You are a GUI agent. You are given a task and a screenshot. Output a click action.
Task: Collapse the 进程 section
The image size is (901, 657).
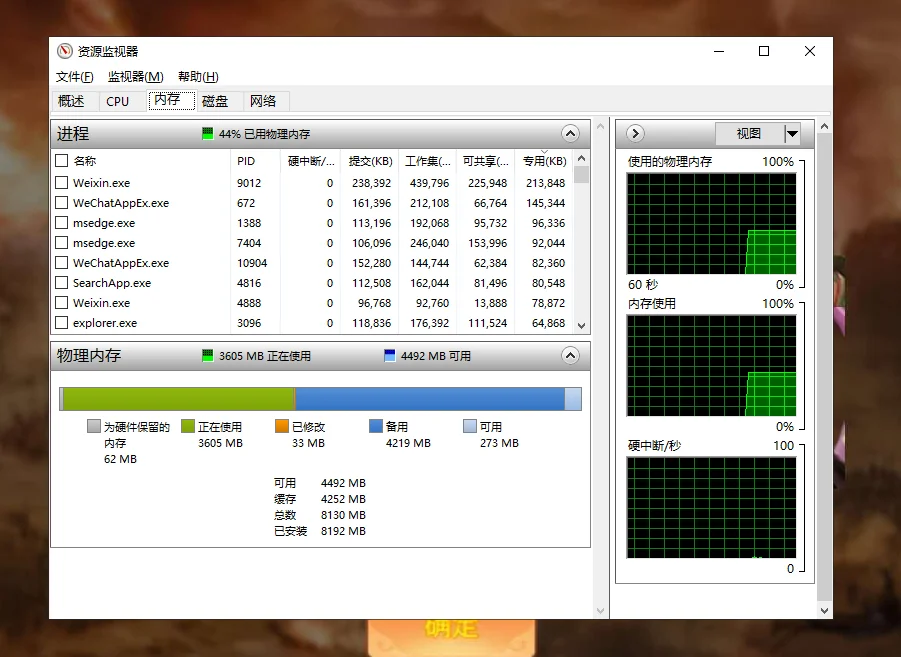click(x=570, y=134)
